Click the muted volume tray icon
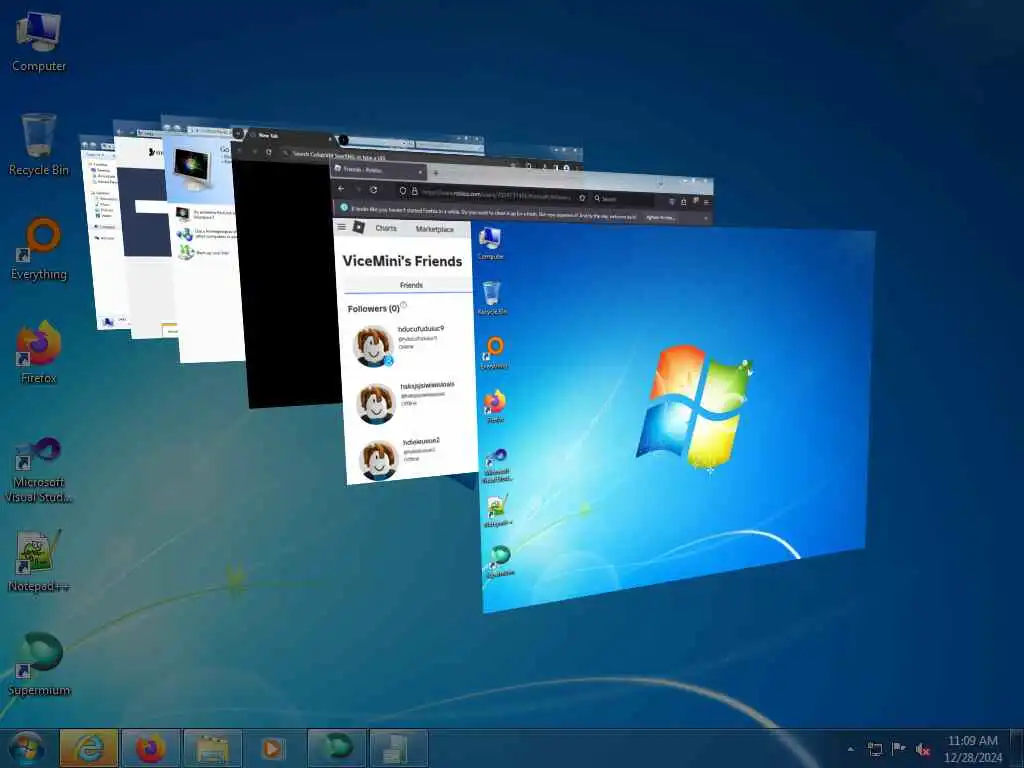This screenshot has width=1024, height=768. coord(923,750)
